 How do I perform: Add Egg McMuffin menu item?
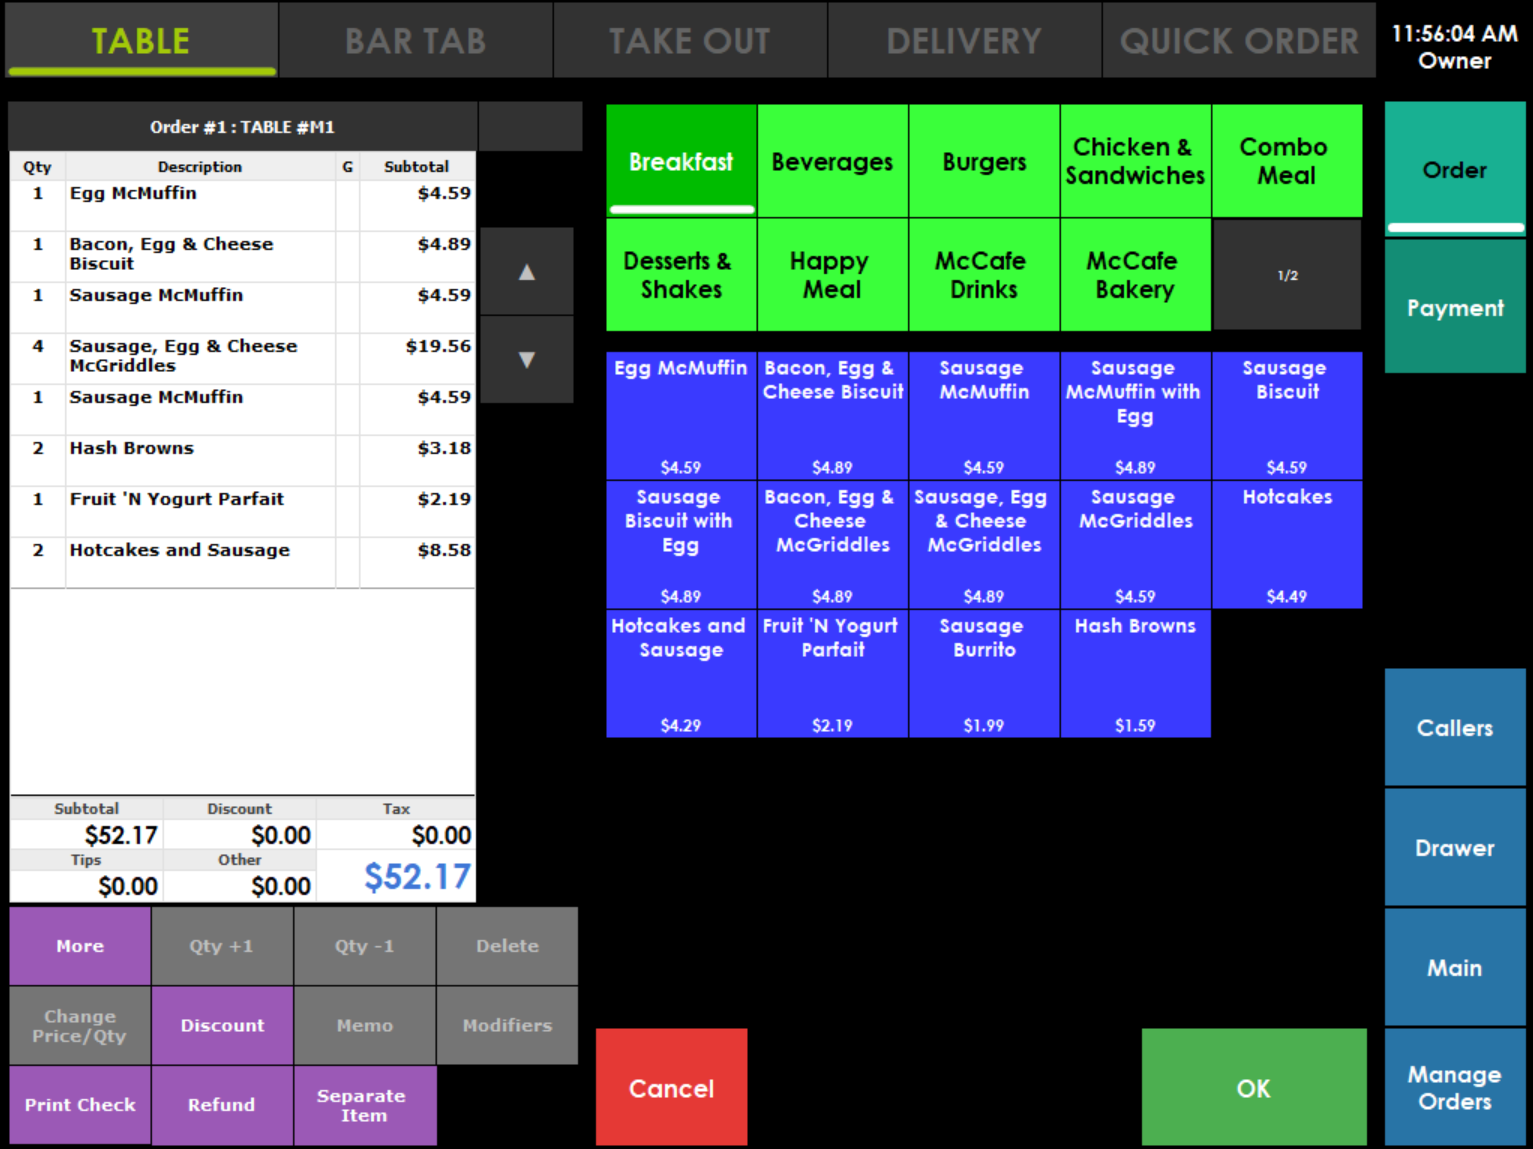pos(681,415)
